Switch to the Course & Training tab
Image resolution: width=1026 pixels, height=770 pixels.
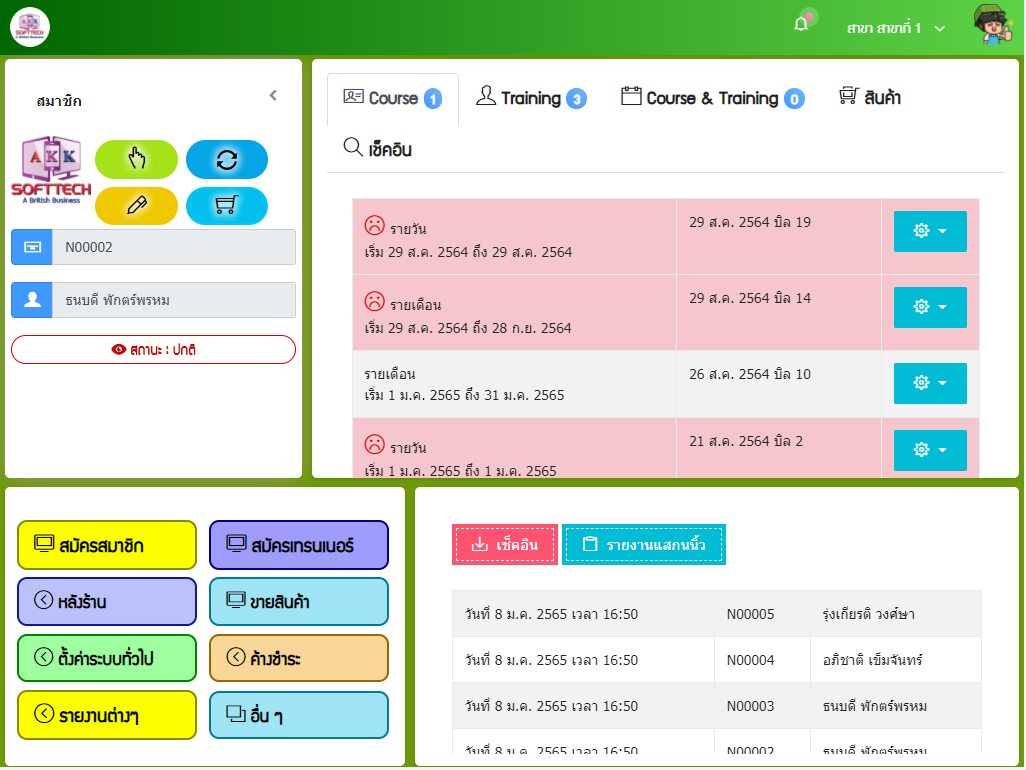pyautogui.click(x=712, y=98)
